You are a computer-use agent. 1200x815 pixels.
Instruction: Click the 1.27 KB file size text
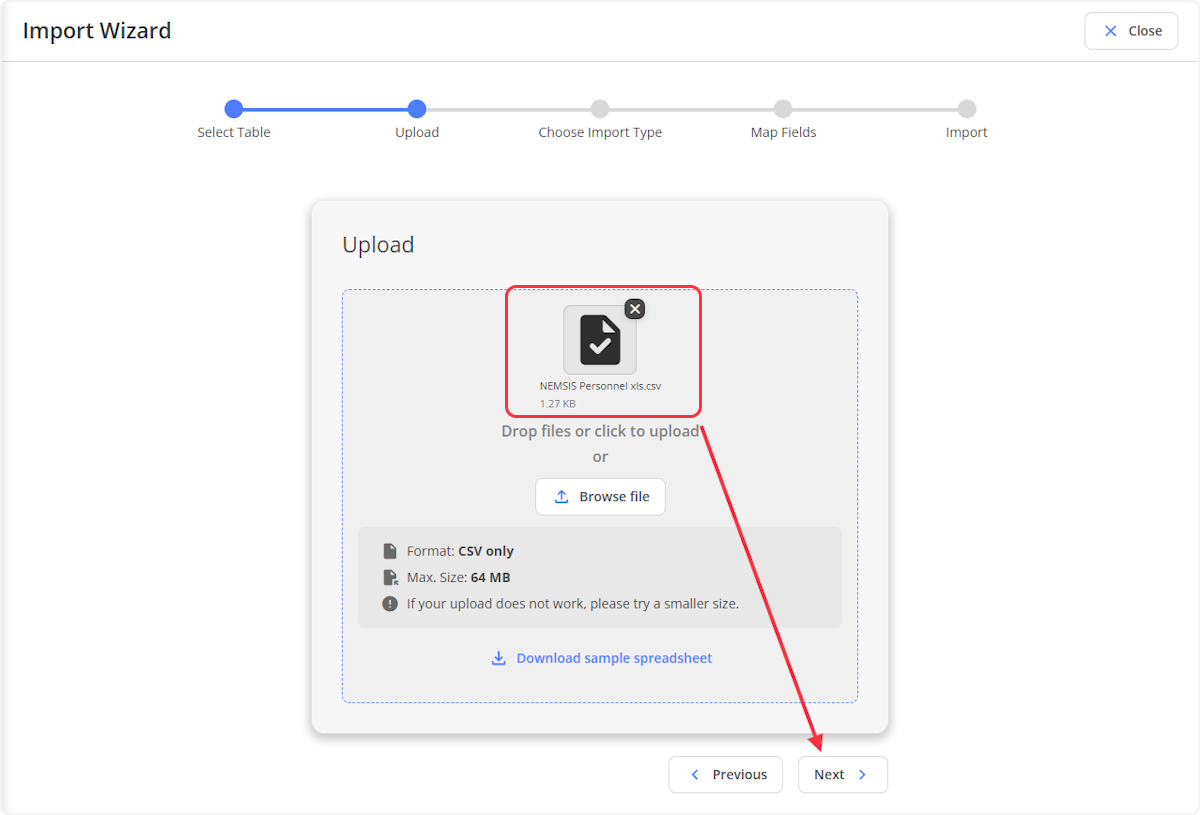(x=557, y=403)
